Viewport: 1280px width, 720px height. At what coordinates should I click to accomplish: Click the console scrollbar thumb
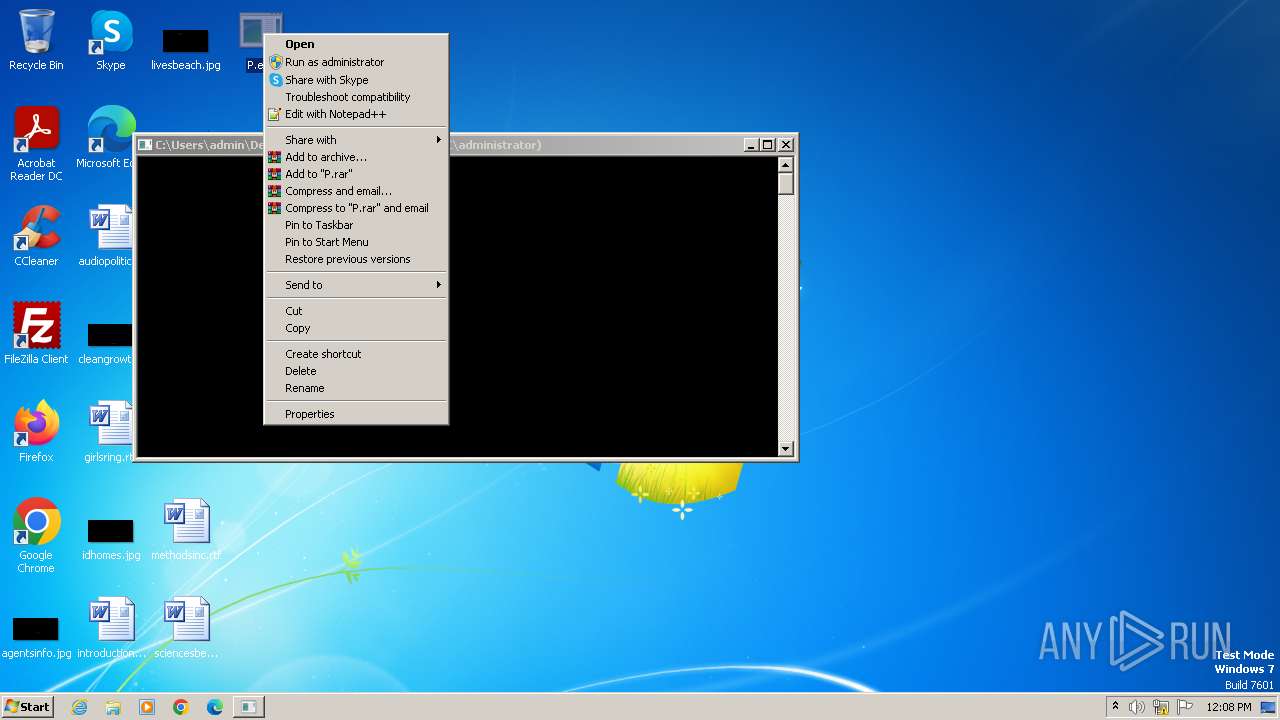pos(786,184)
